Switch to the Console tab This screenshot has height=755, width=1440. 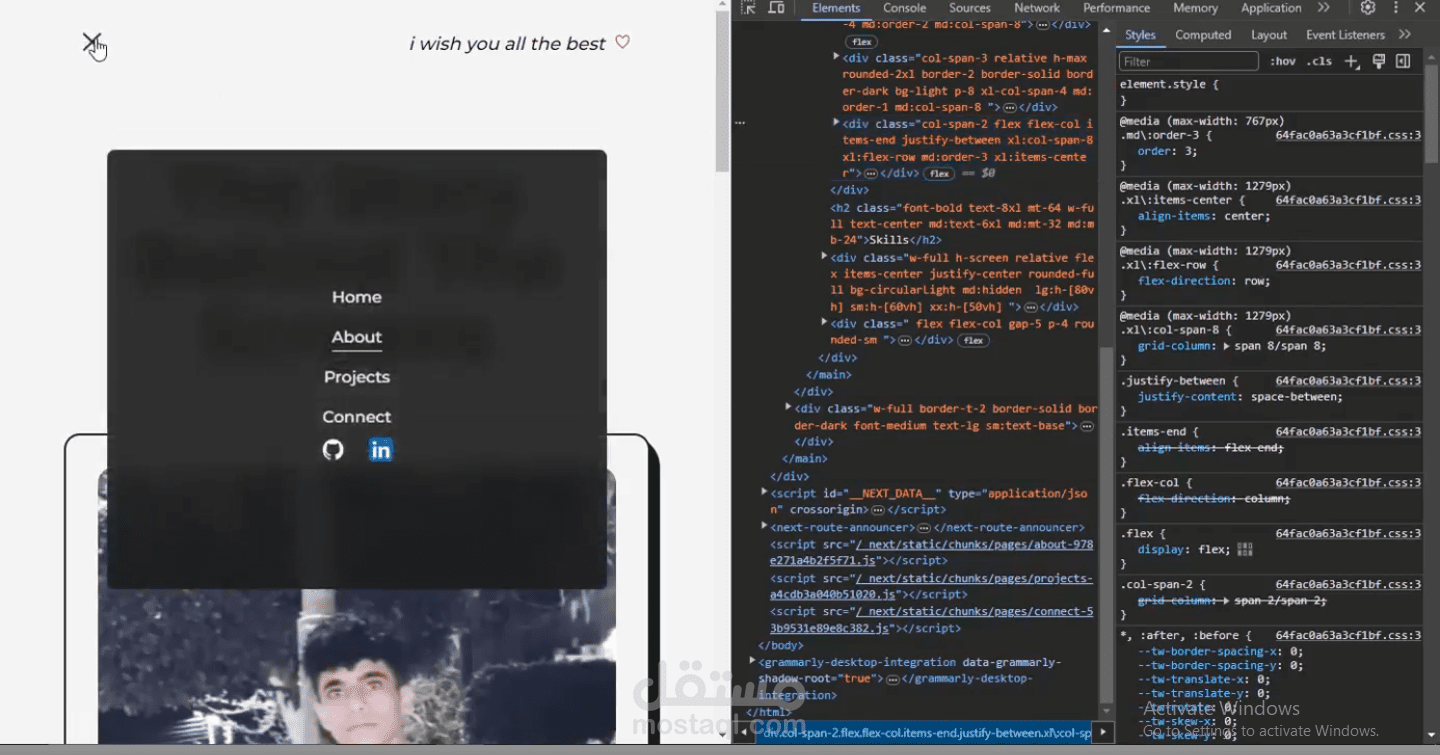point(904,8)
